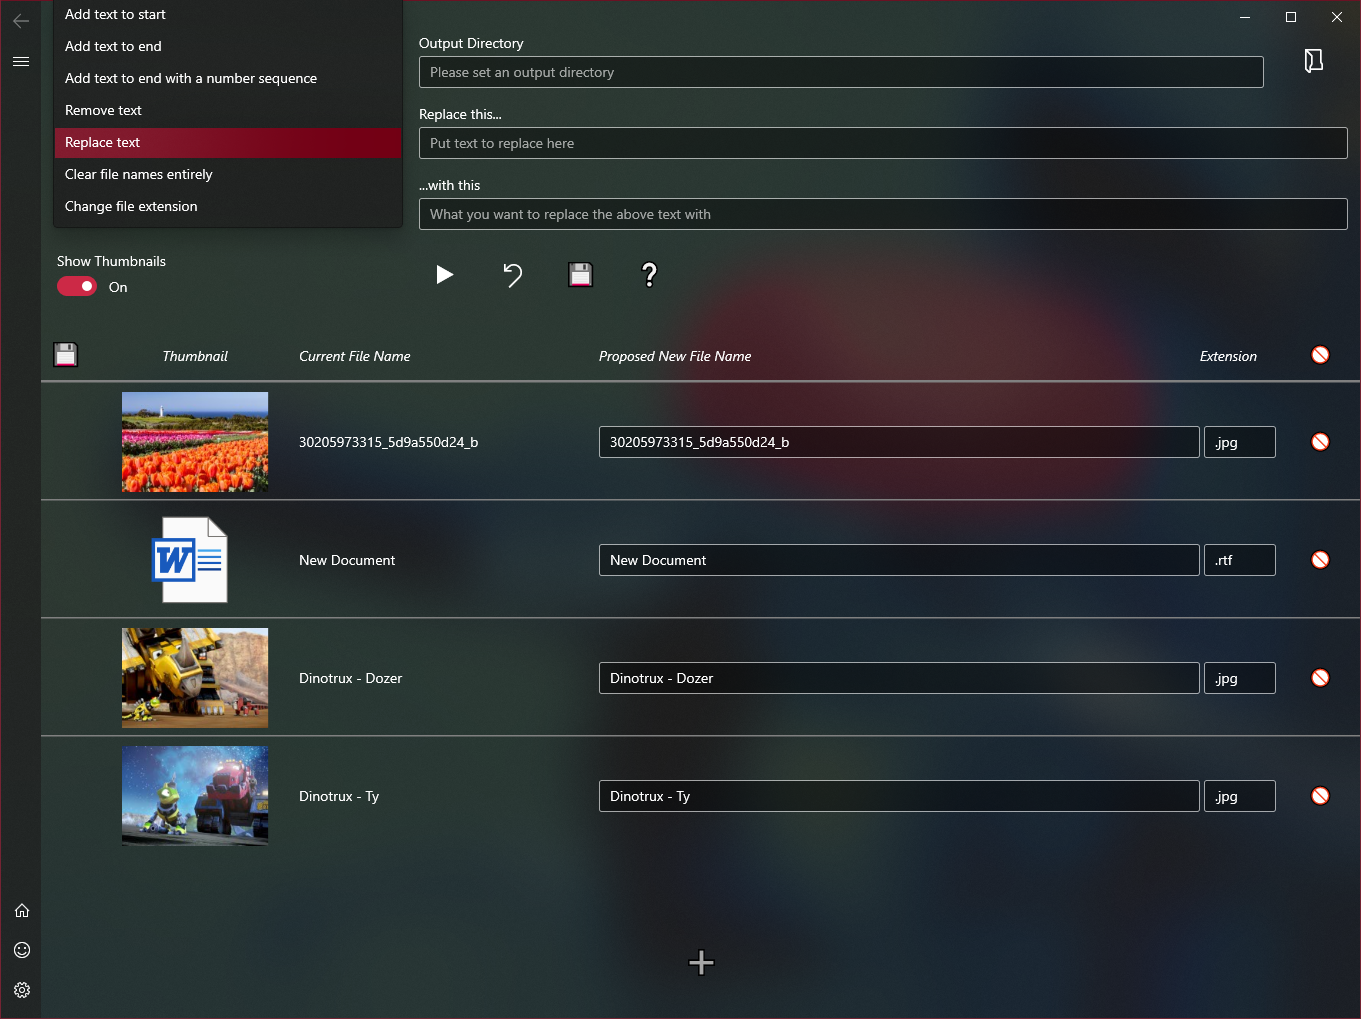Send feedback using the smiley icon
The height and width of the screenshot is (1019, 1361).
22,950
